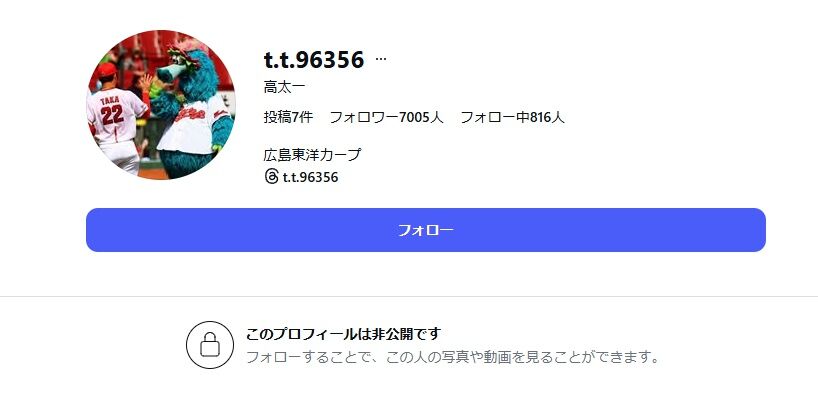Open the Threads handle t.t.96356 link

point(310,177)
